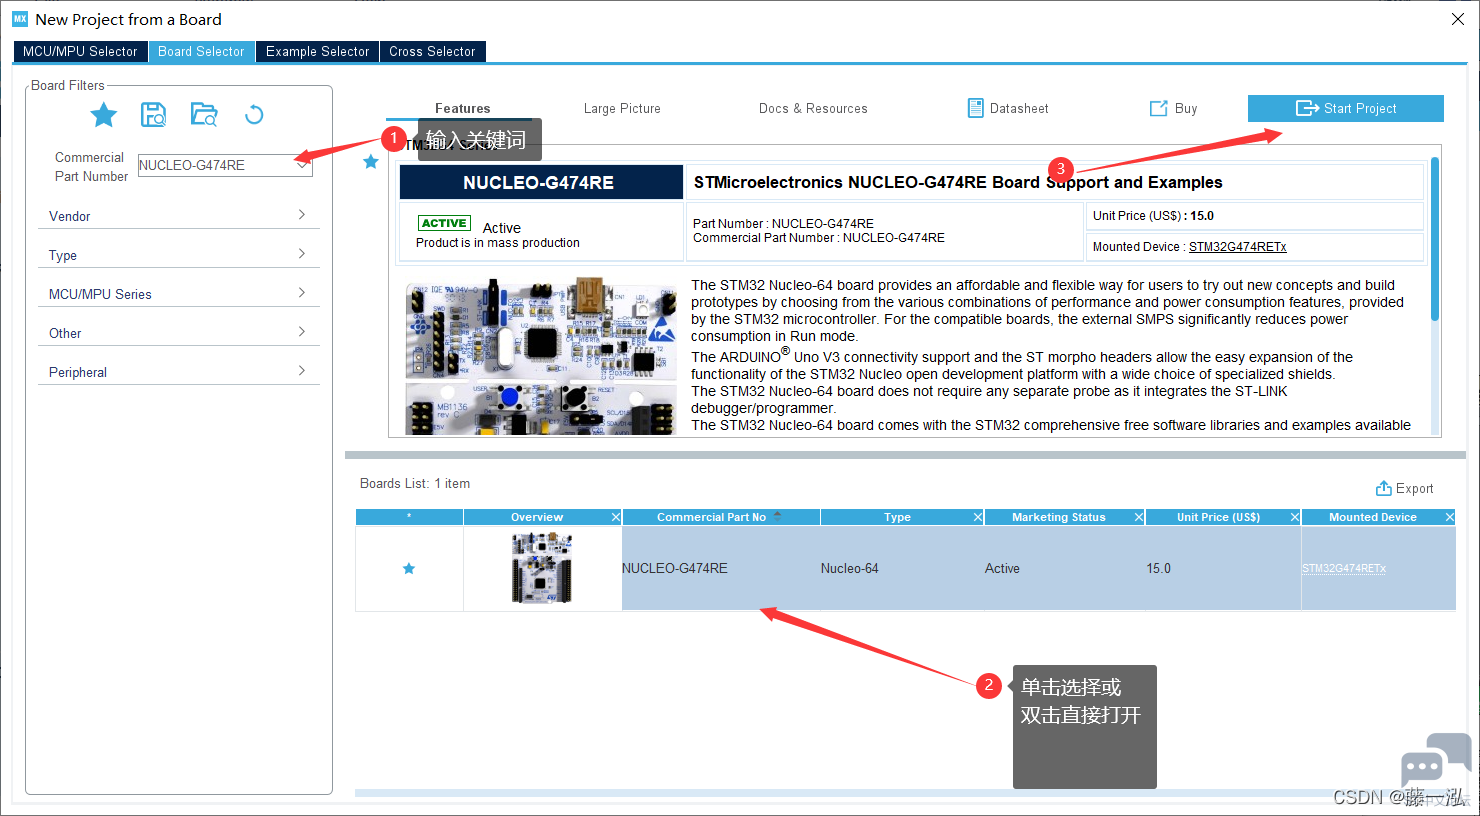Image resolution: width=1480 pixels, height=816 pixels.
Task: Close the Unit Price column
Action: click(x=1295, y=517)
